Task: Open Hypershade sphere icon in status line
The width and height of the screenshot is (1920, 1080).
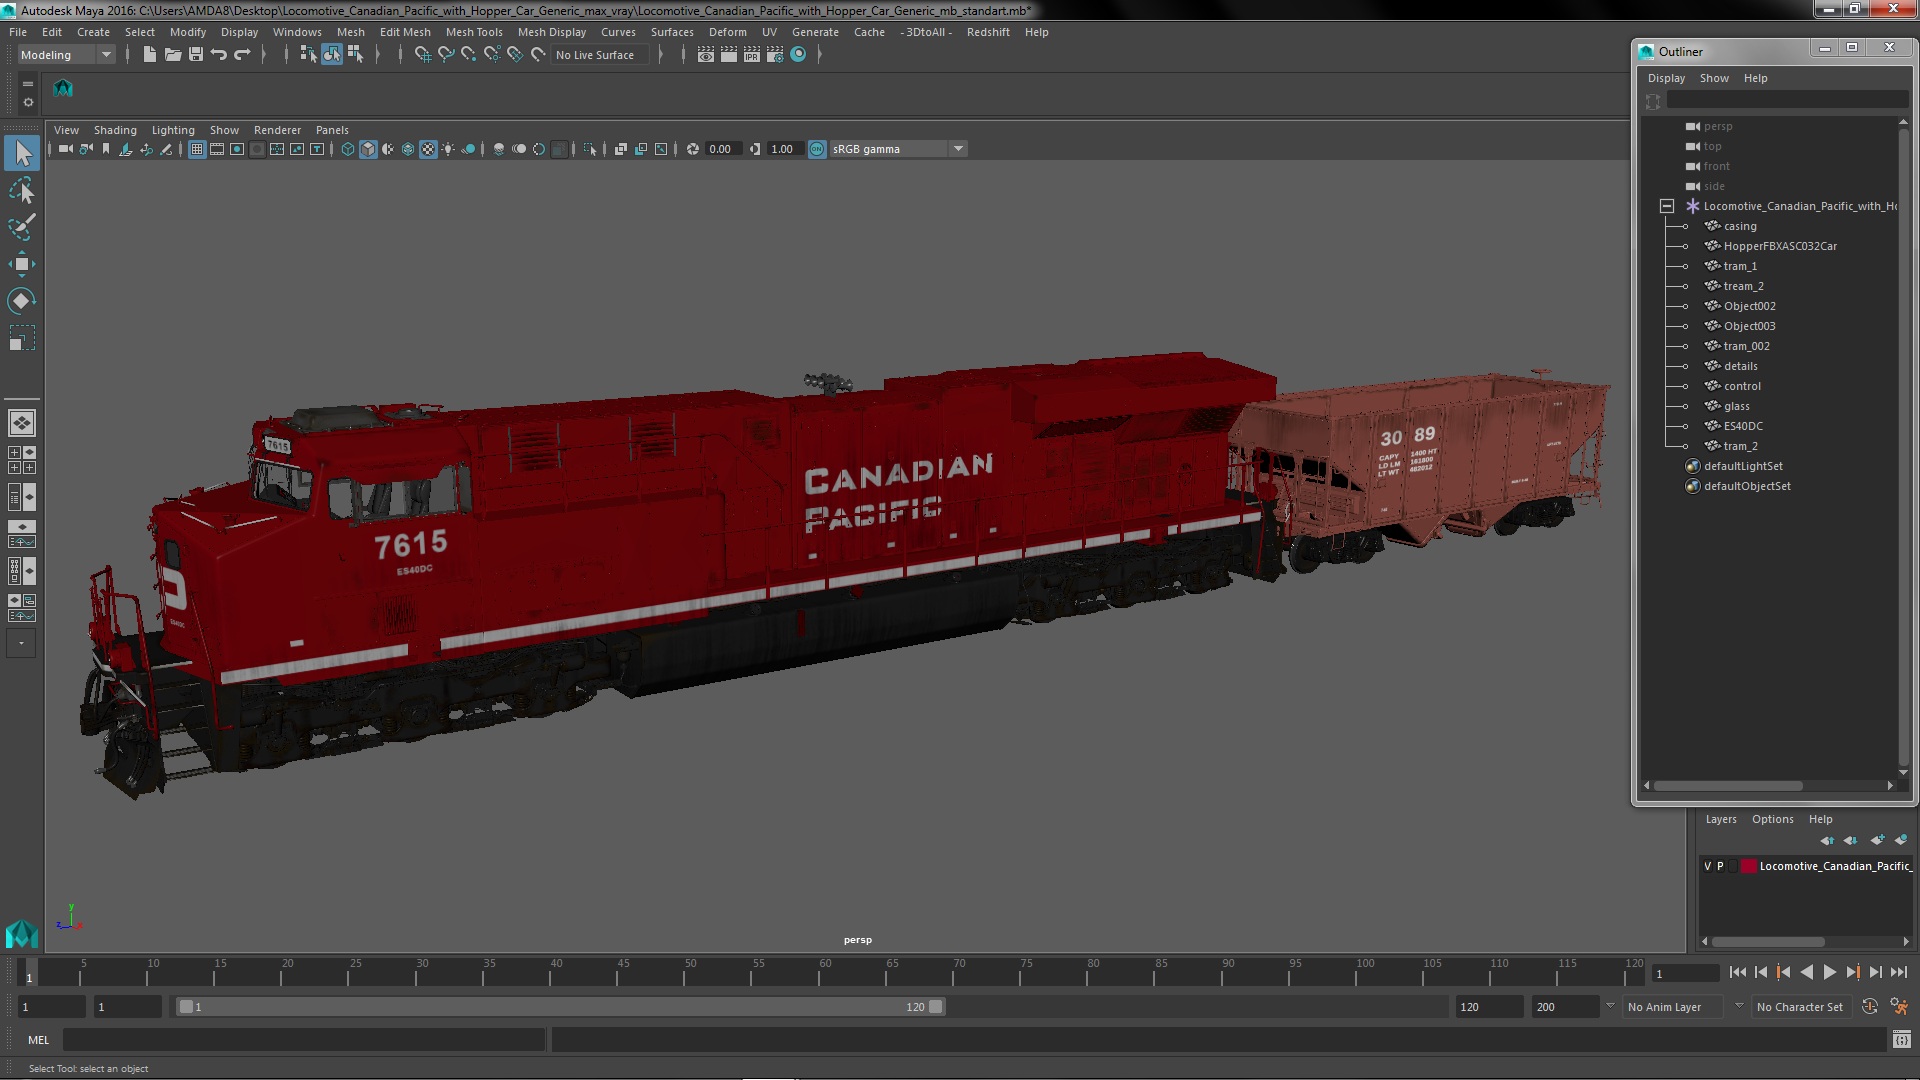Action: (x=798, y=55)
